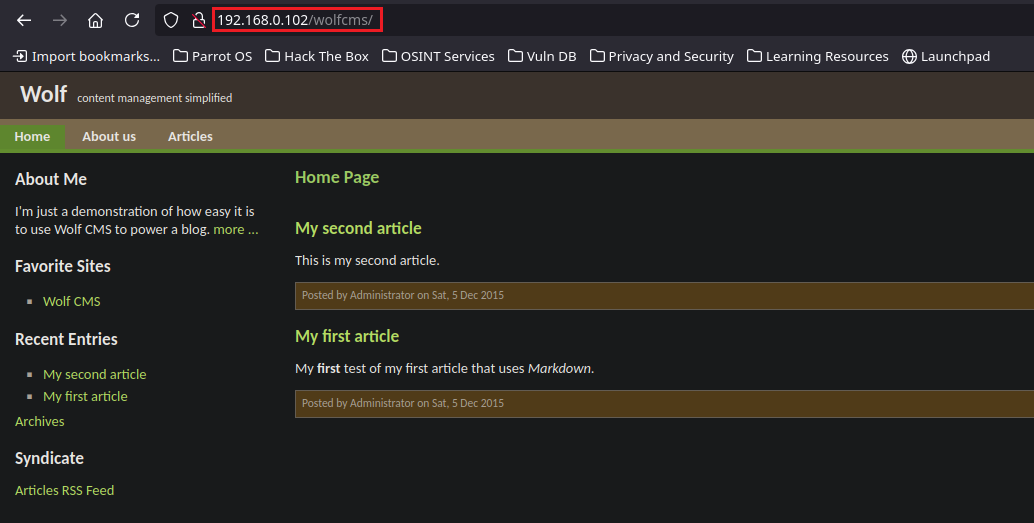Switch to the About us tab
The height and width of the screenshot is (523, 1034).
click(x=109, y=136)
